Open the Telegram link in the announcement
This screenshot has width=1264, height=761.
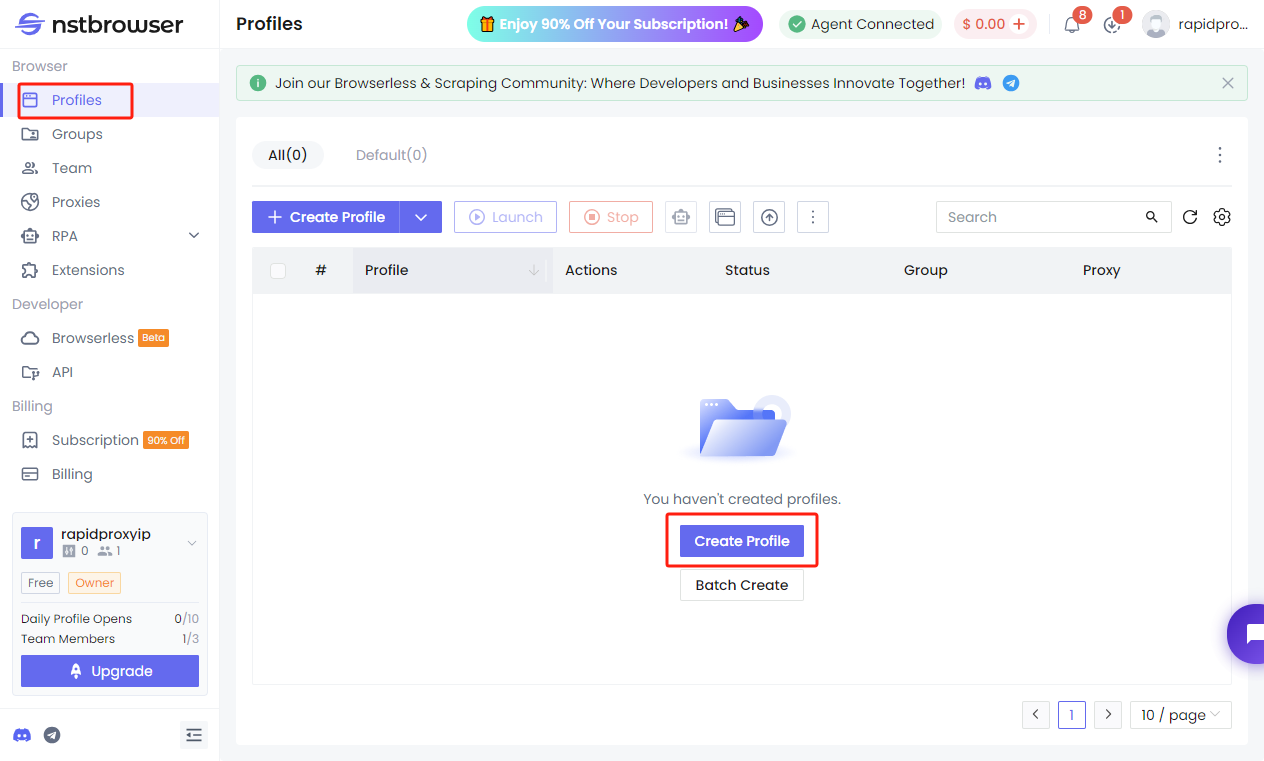1011,84
